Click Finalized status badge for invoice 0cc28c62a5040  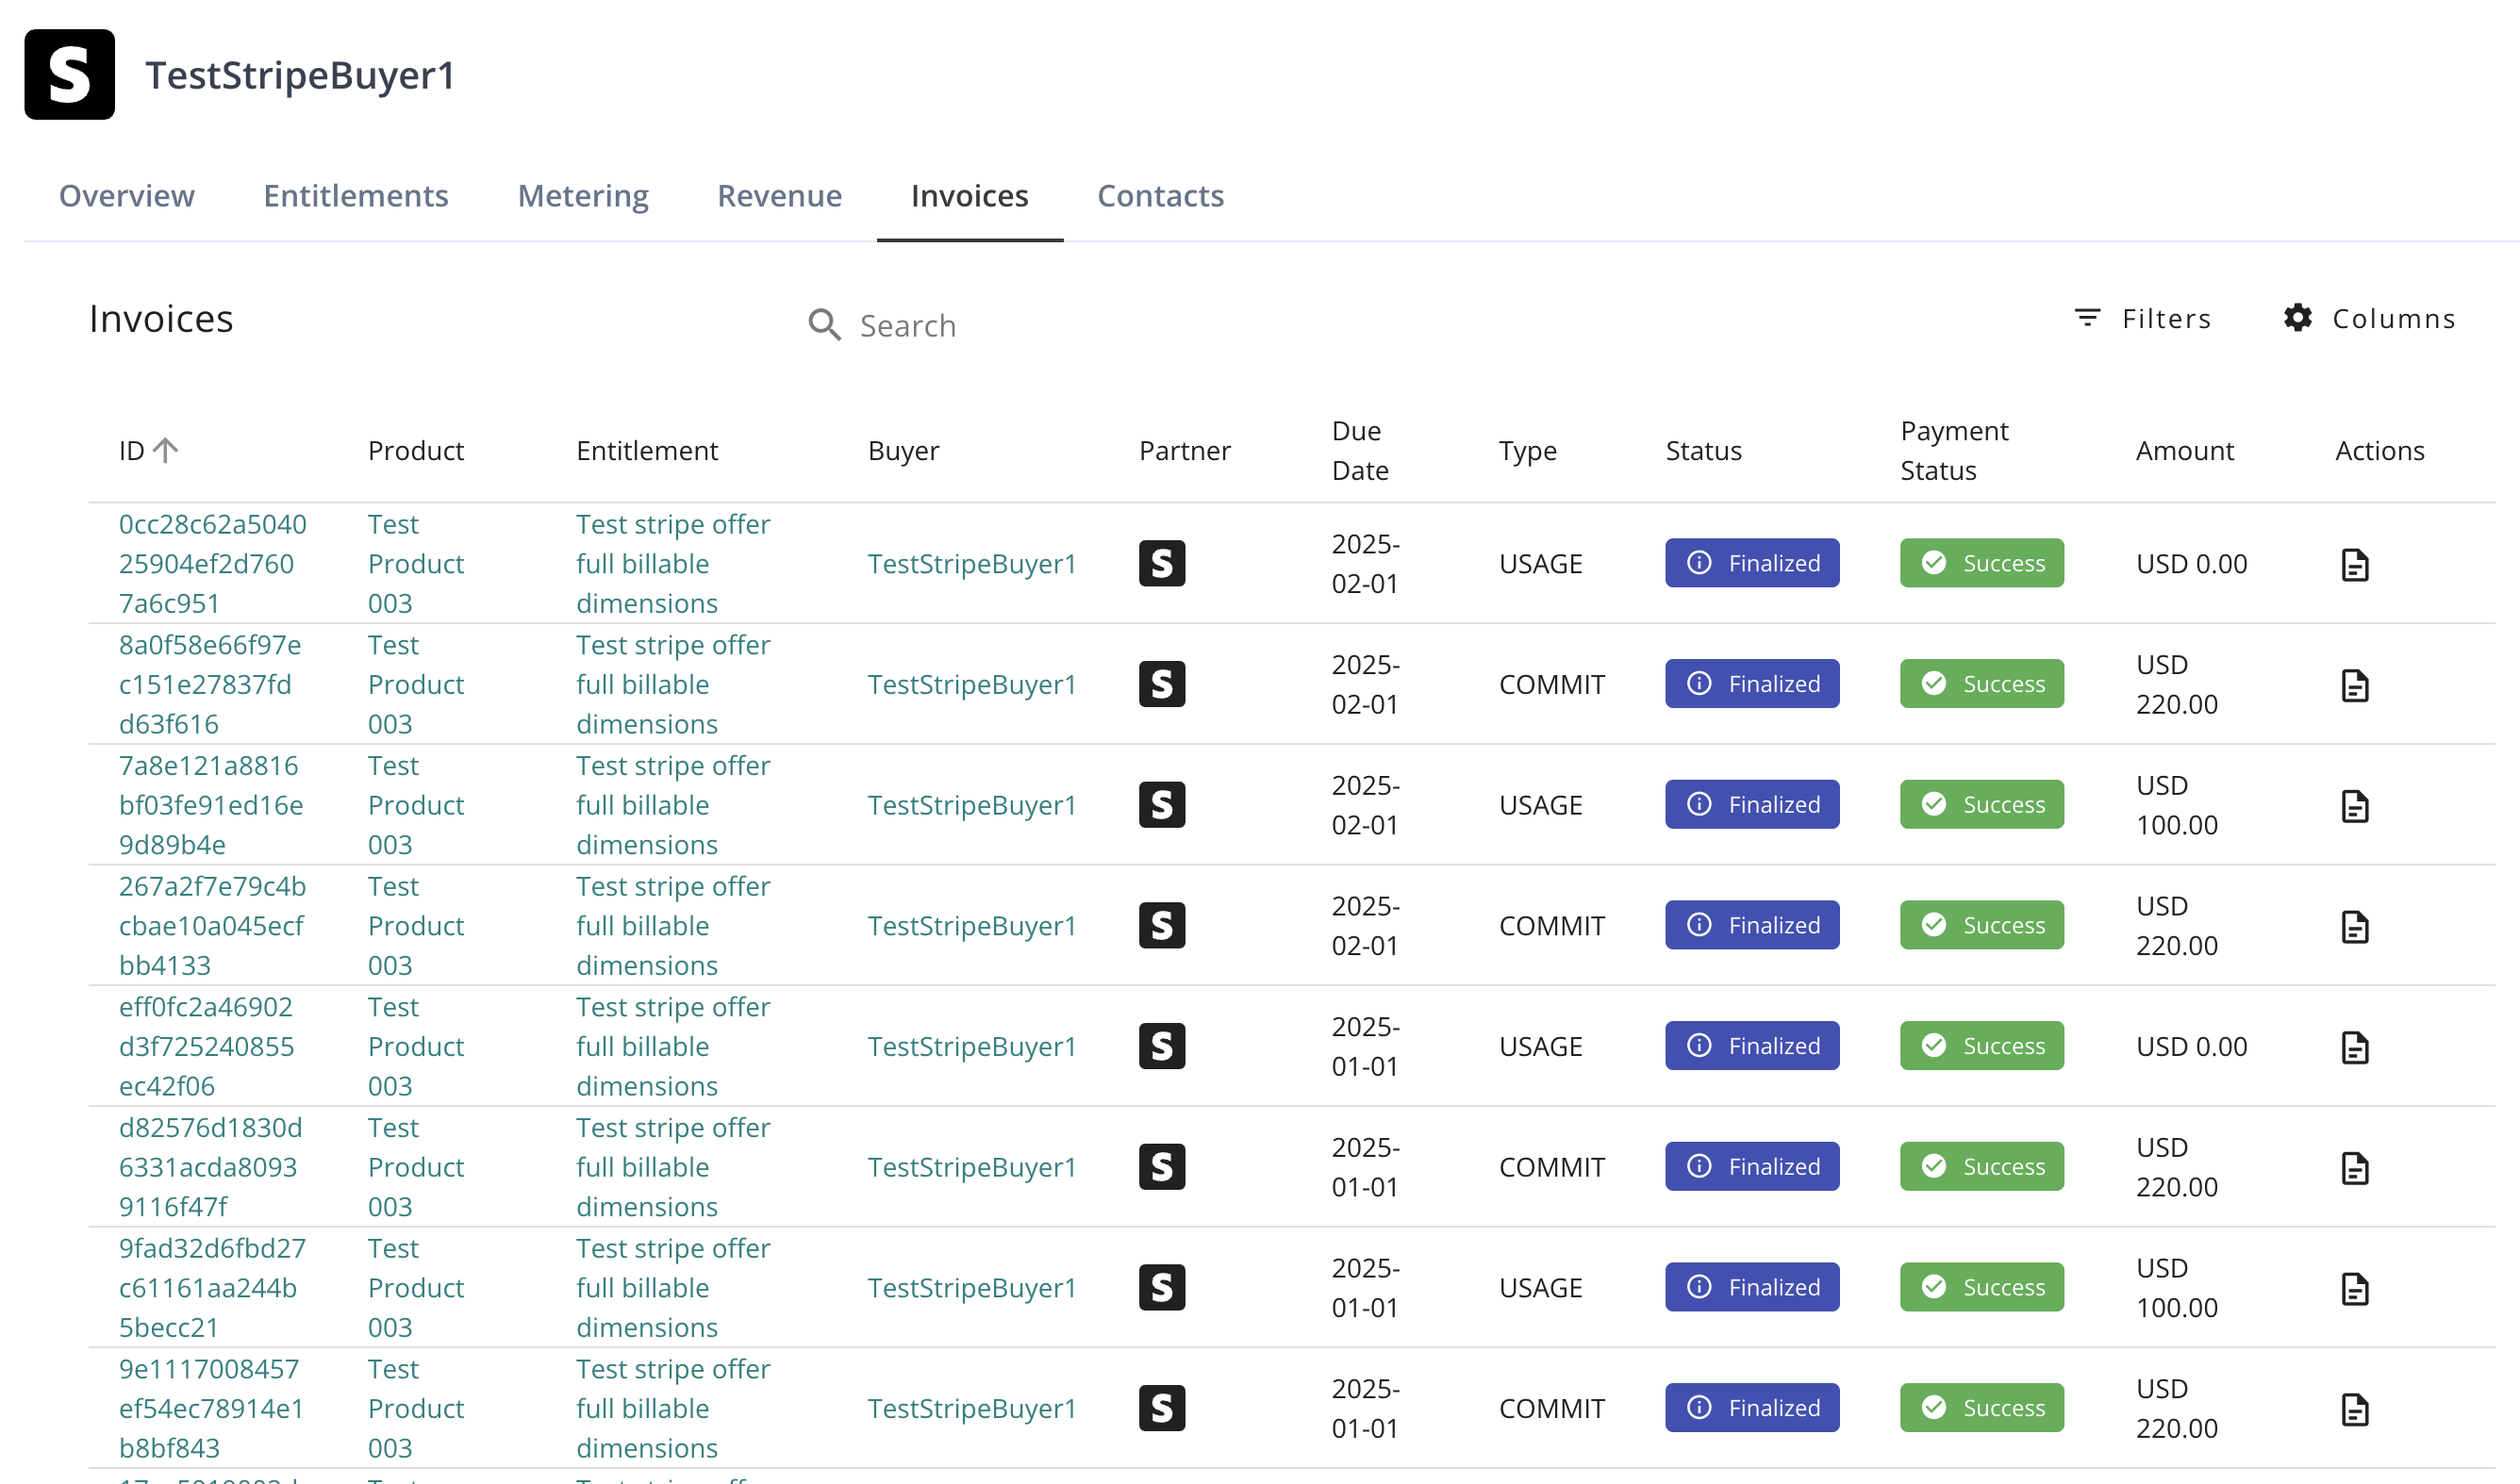pyautogui.click(x=1752, y=563)
